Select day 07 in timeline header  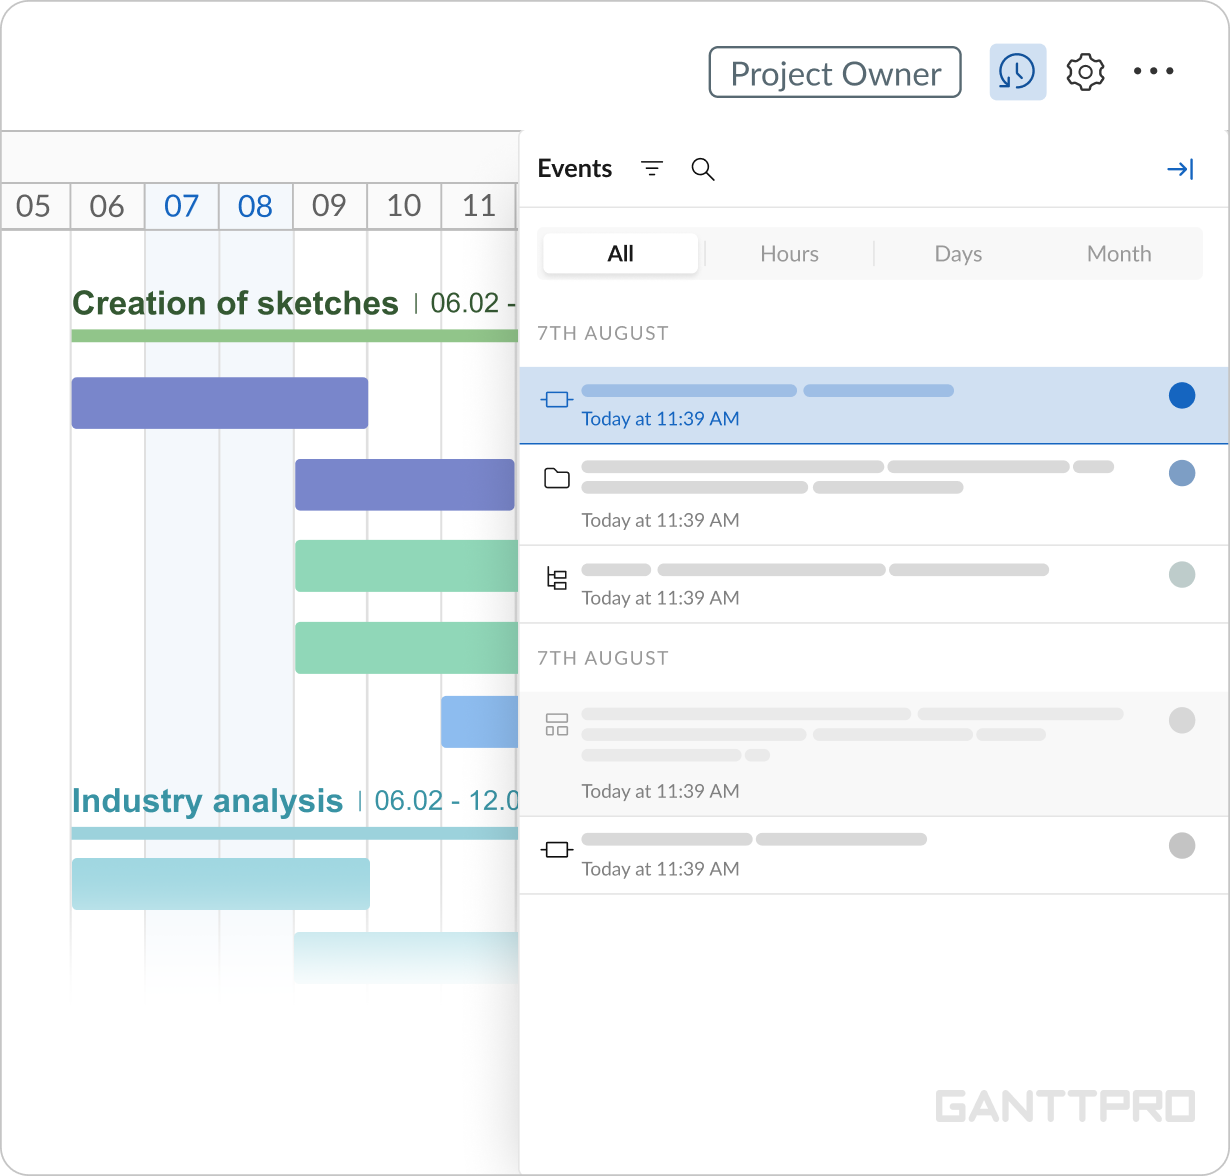181,206
